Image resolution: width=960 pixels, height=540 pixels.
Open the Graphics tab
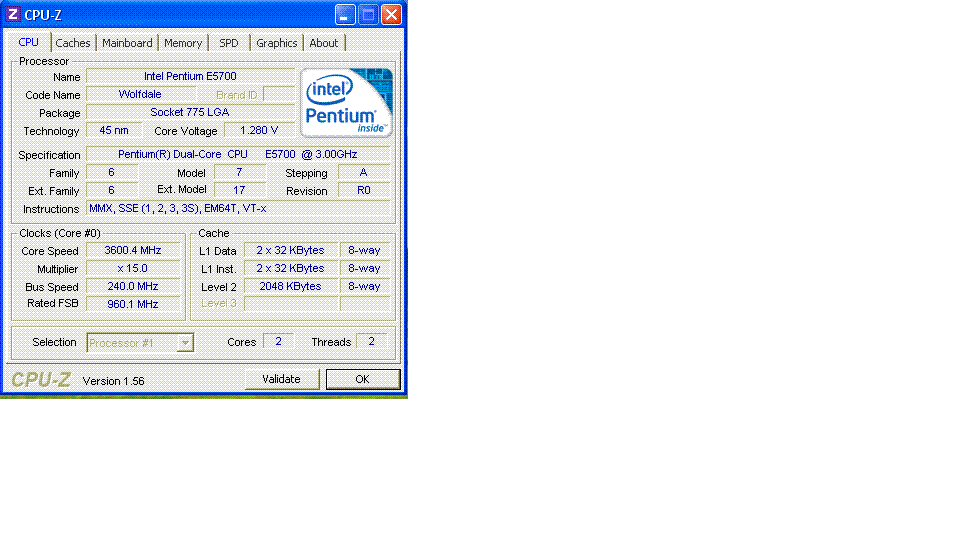[x=277, y=43]
